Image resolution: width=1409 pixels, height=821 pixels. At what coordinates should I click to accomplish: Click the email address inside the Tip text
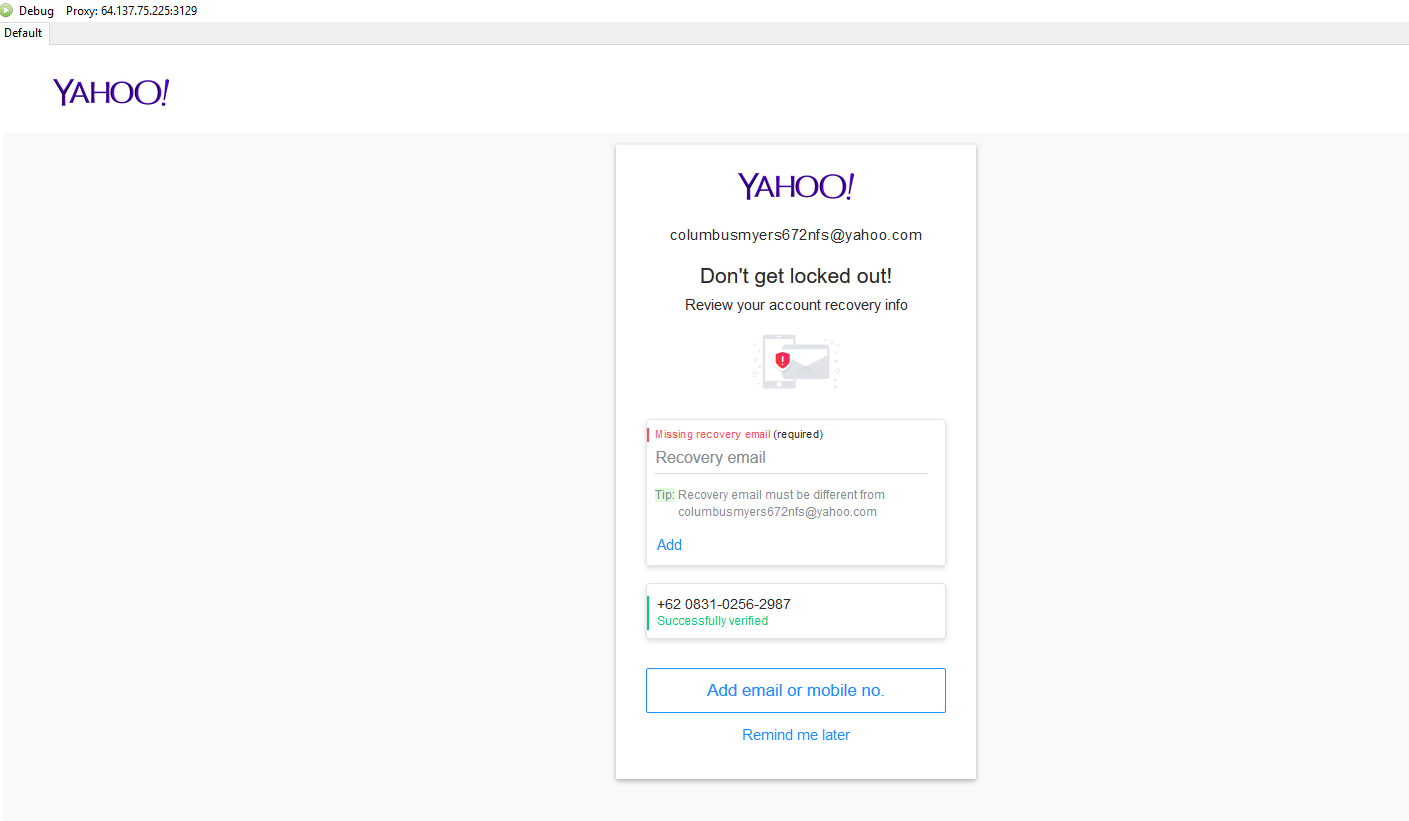coord(777,512)
